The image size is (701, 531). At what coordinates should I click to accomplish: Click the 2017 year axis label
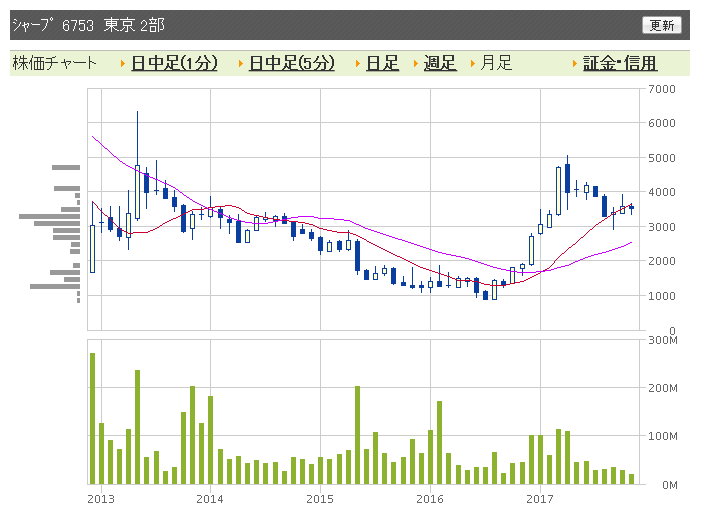[x=540, y=499]
